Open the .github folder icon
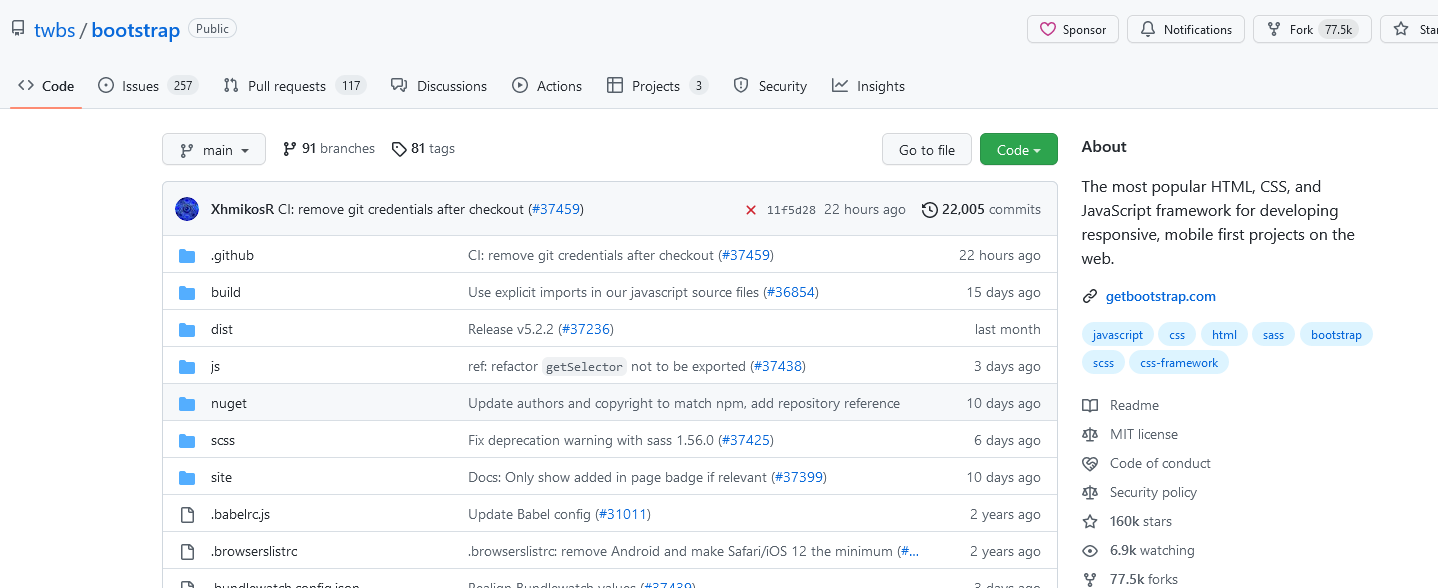Screen dimensions: 1438x588 187,255
